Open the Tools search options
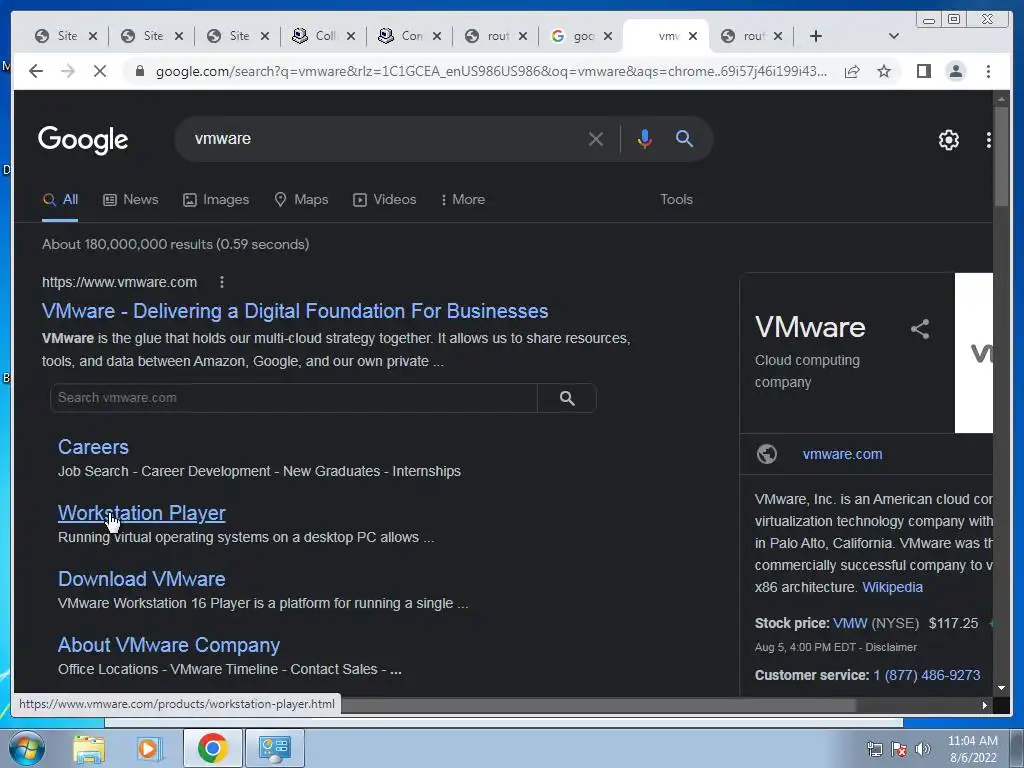 (x=676, y=199)
